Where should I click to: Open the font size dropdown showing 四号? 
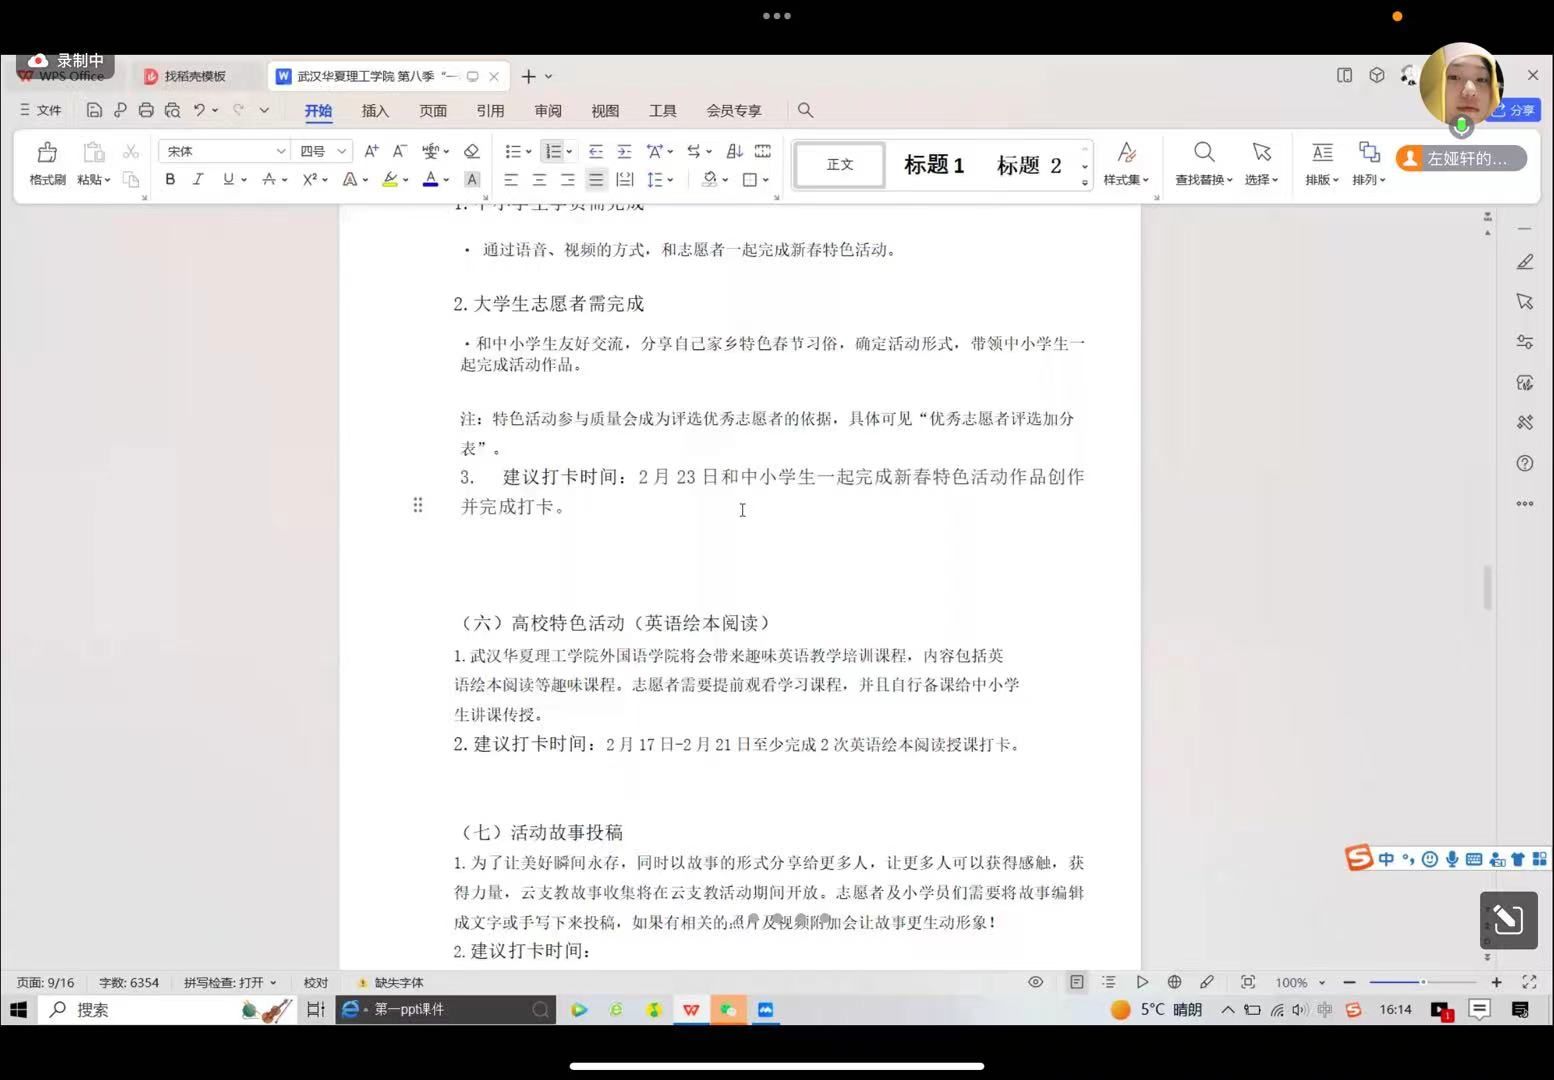click(323, 151)
